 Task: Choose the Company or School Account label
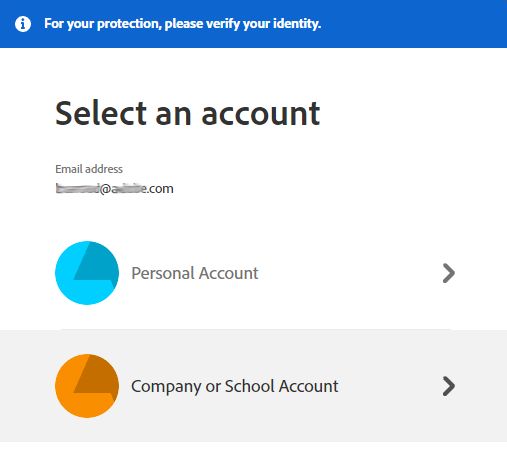(x=235, y=387)
